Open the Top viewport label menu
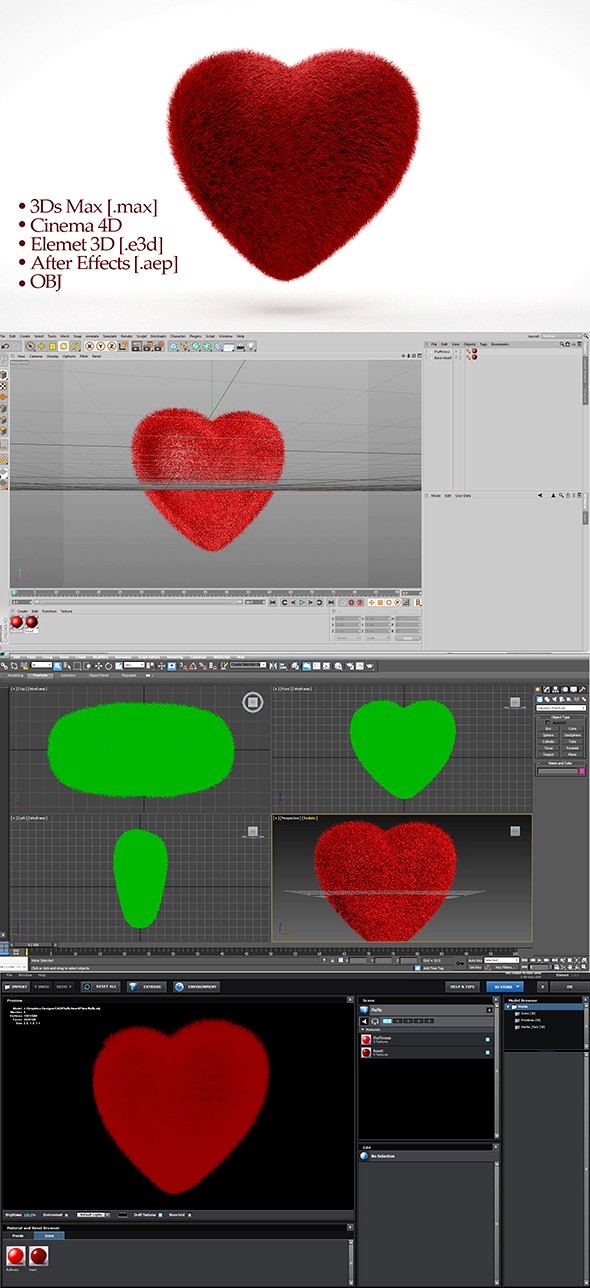This screenshot has height=1288, width=590. 23,689
